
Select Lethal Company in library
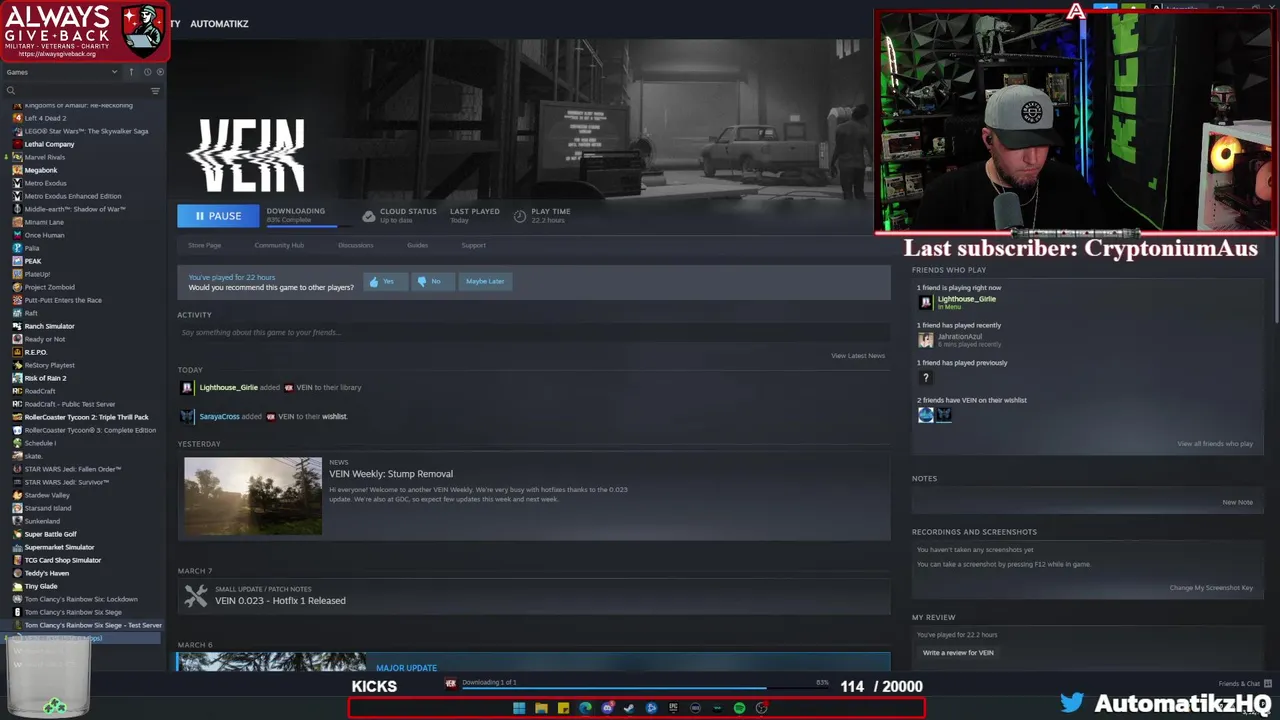49,144
